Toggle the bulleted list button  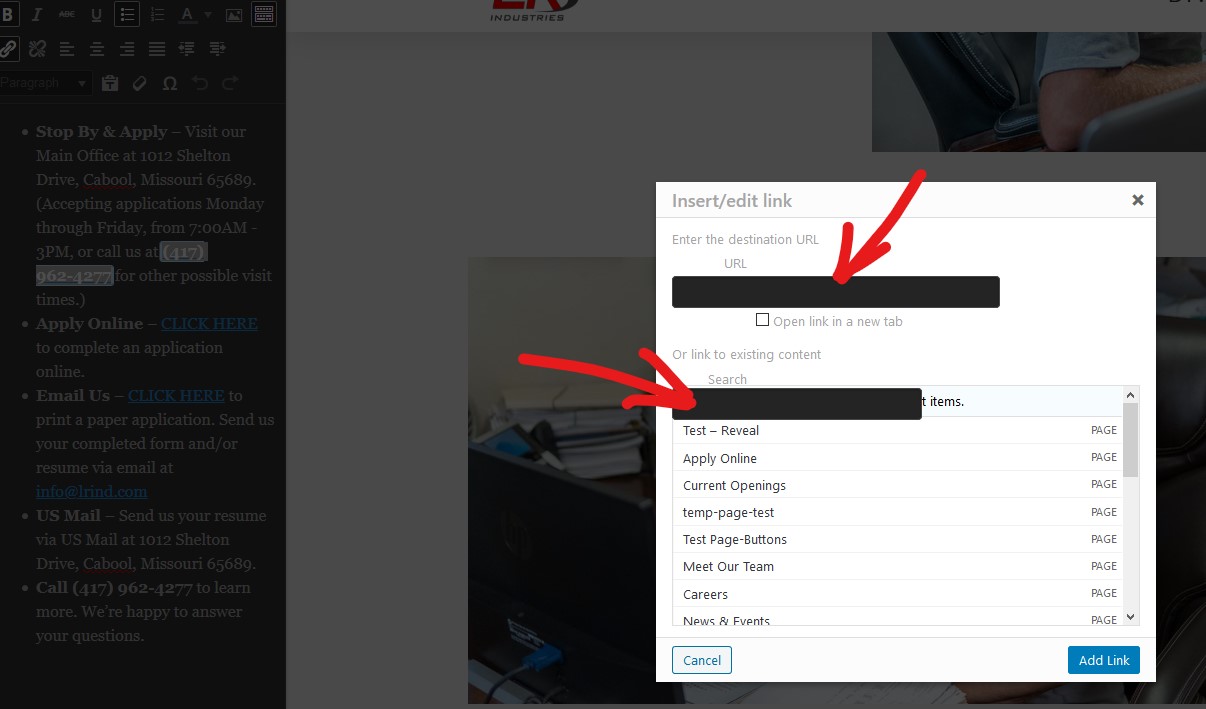pos(126,15)
